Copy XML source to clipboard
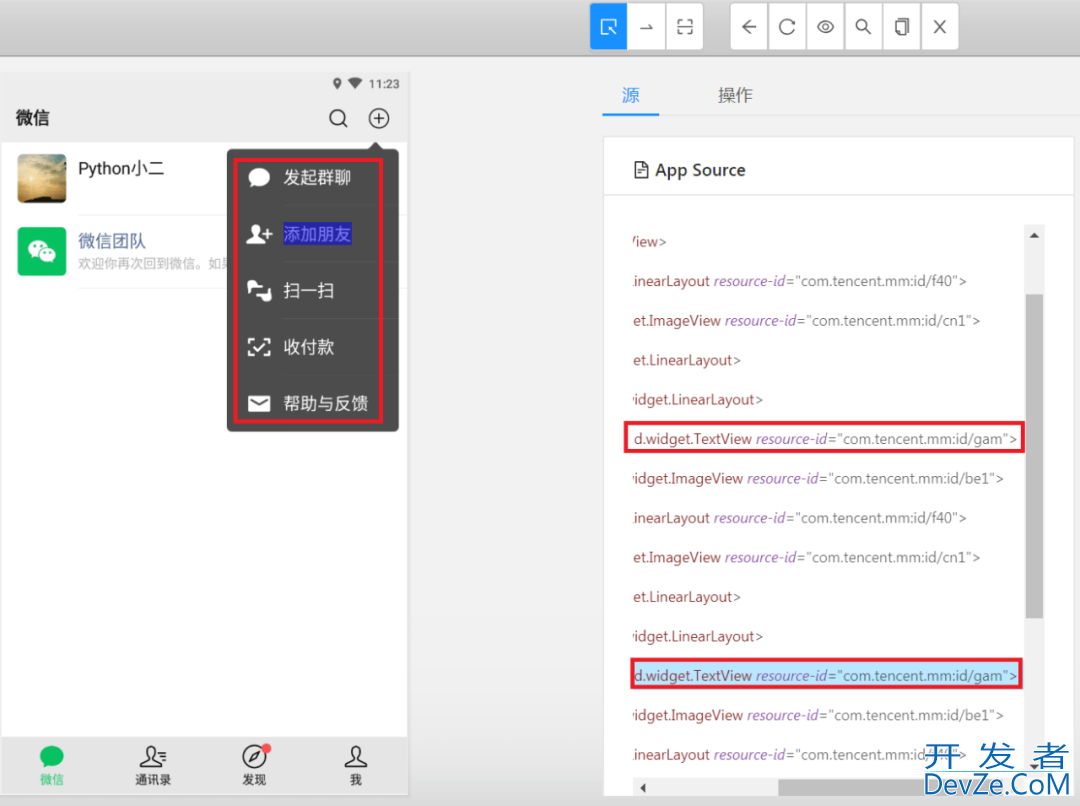Viewport: 1080px width, 806px height. (x=902, y=27)
